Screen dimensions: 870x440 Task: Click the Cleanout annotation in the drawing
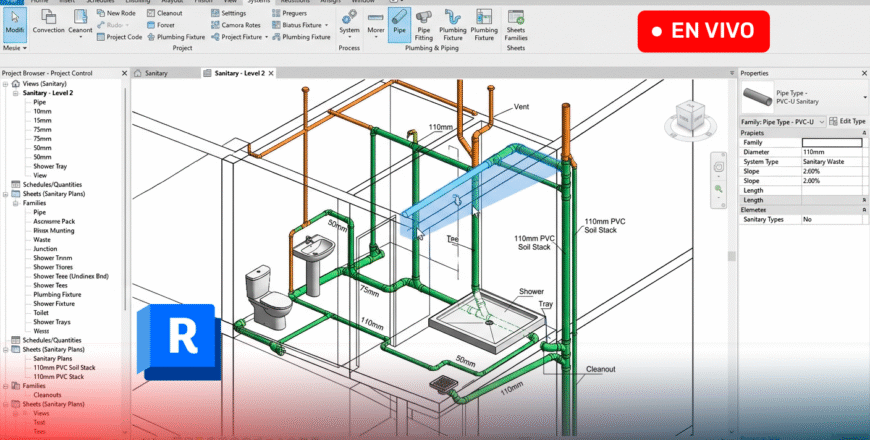(600, 369)
